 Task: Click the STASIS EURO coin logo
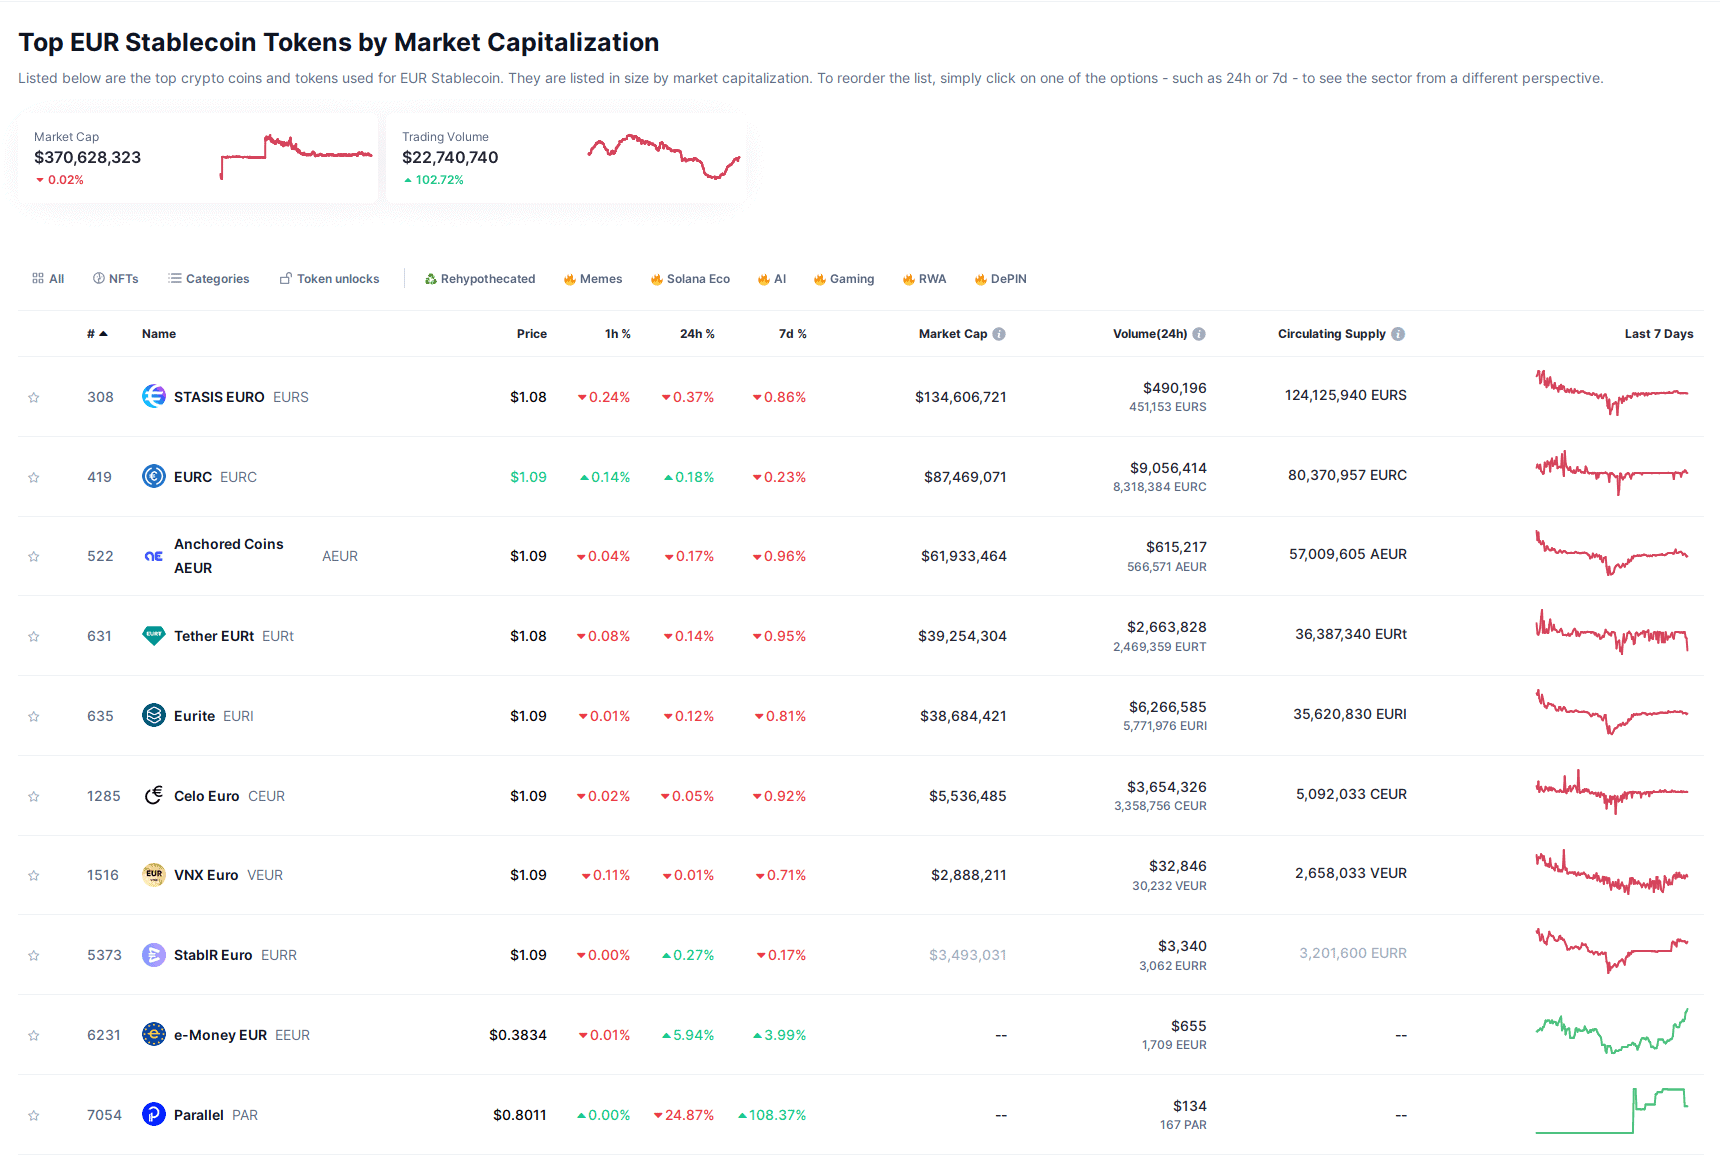[x=154, y=396]
